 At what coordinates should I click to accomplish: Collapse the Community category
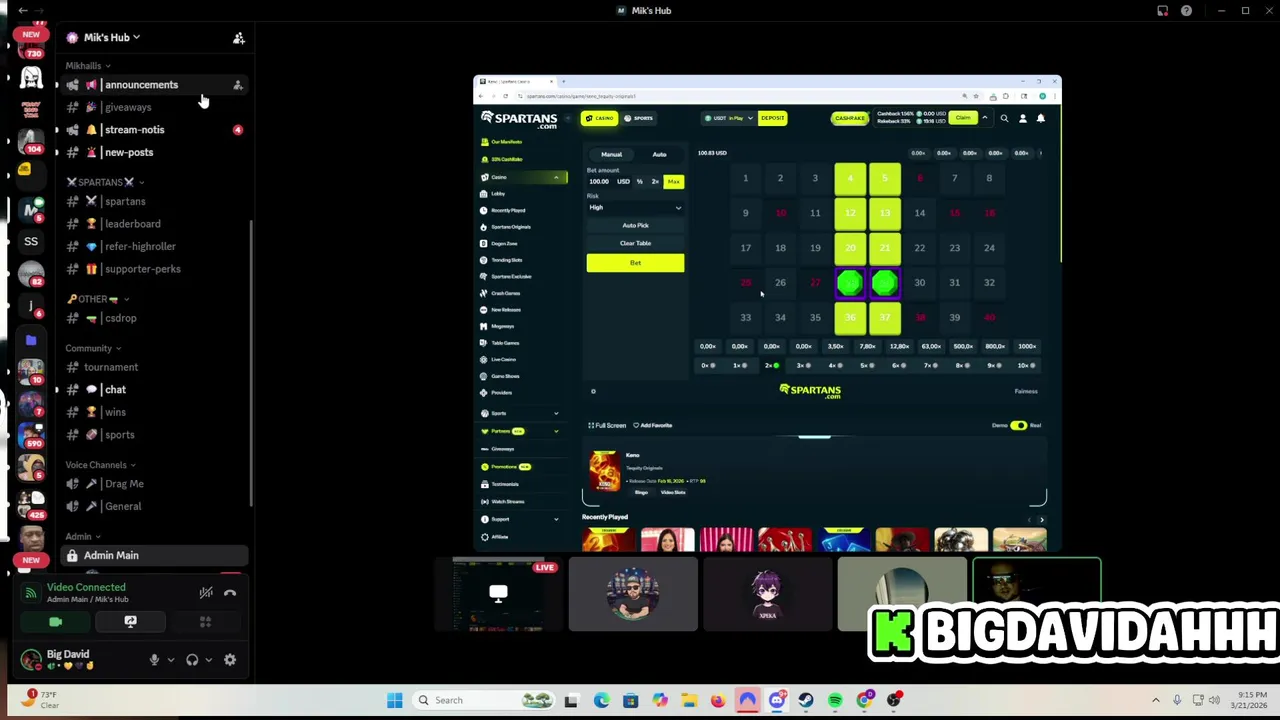[93, 348]
